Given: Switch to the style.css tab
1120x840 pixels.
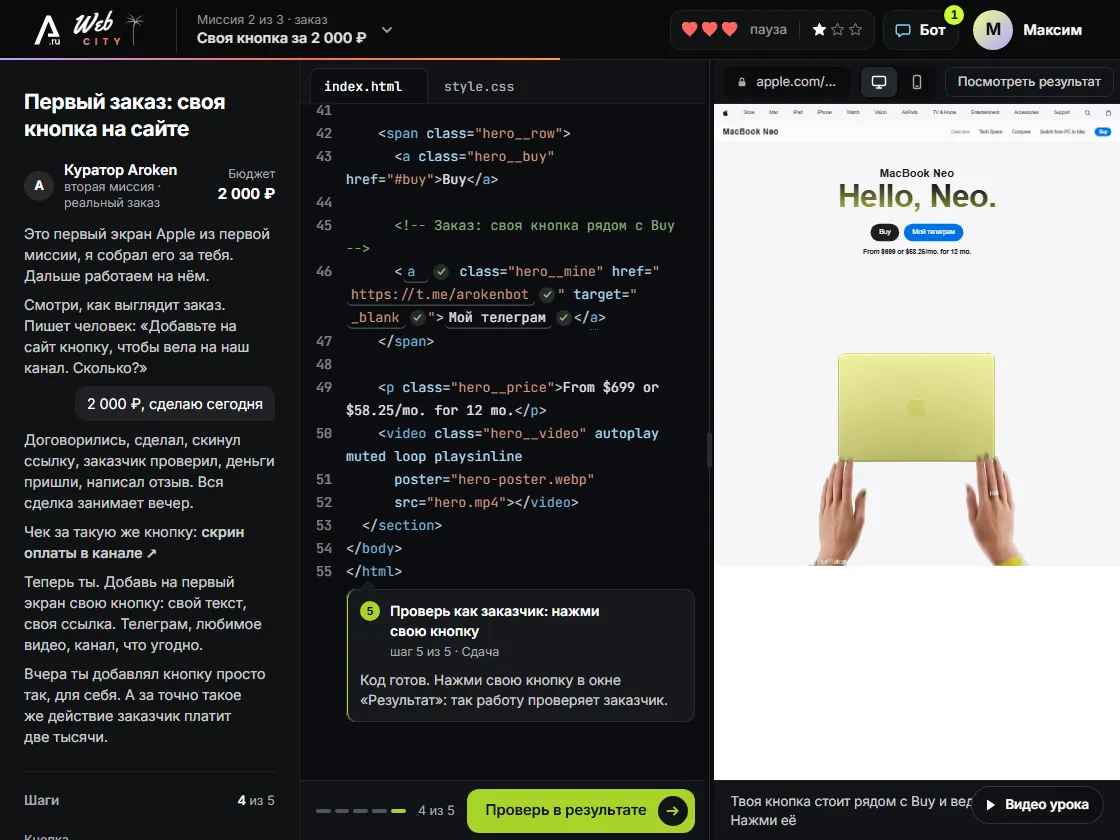Looking at the screenshot, I should (479, 86).
